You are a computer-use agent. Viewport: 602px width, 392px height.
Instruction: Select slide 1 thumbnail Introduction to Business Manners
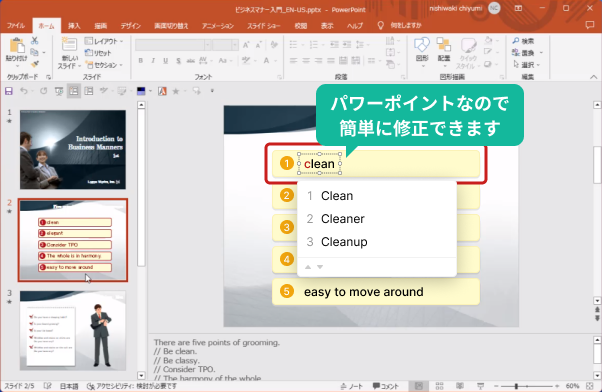pos(73,149)
